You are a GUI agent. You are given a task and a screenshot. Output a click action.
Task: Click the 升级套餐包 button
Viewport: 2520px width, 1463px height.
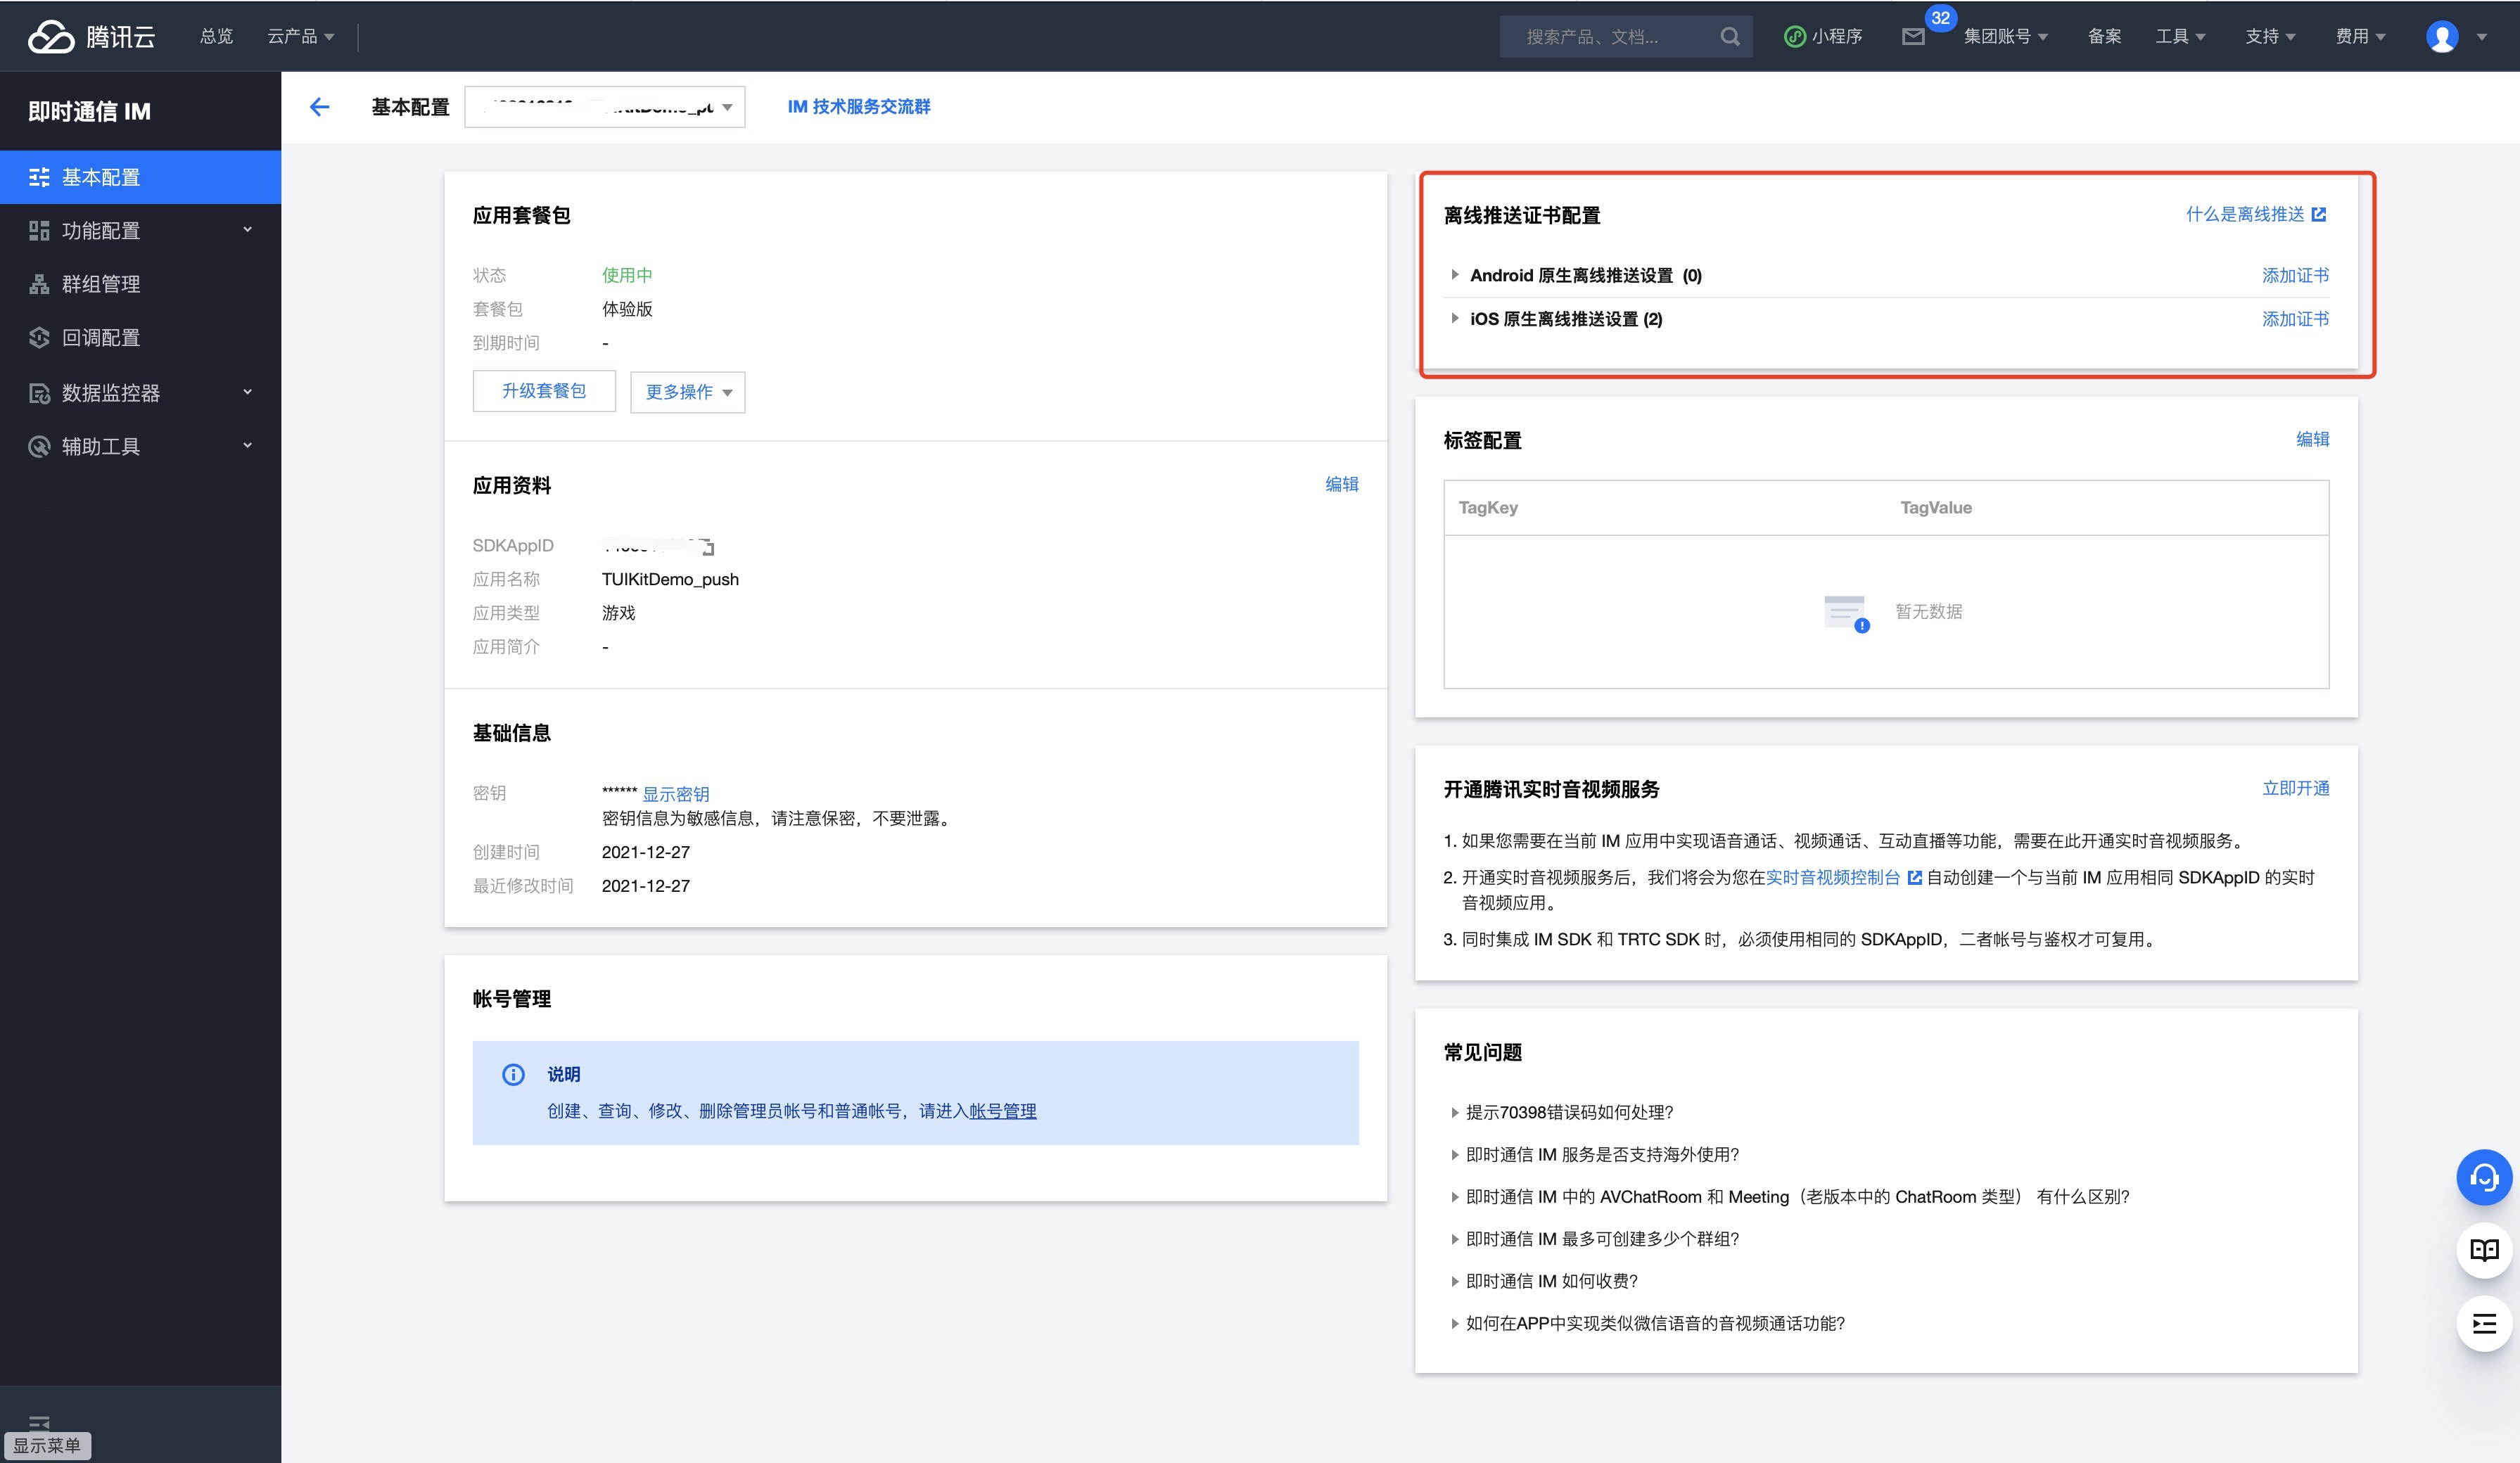click(543, 391)
